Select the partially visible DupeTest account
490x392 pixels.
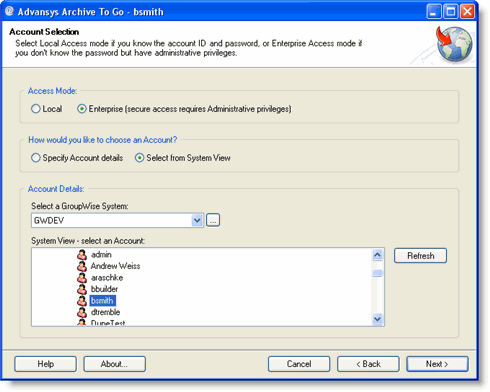[108, 322]
